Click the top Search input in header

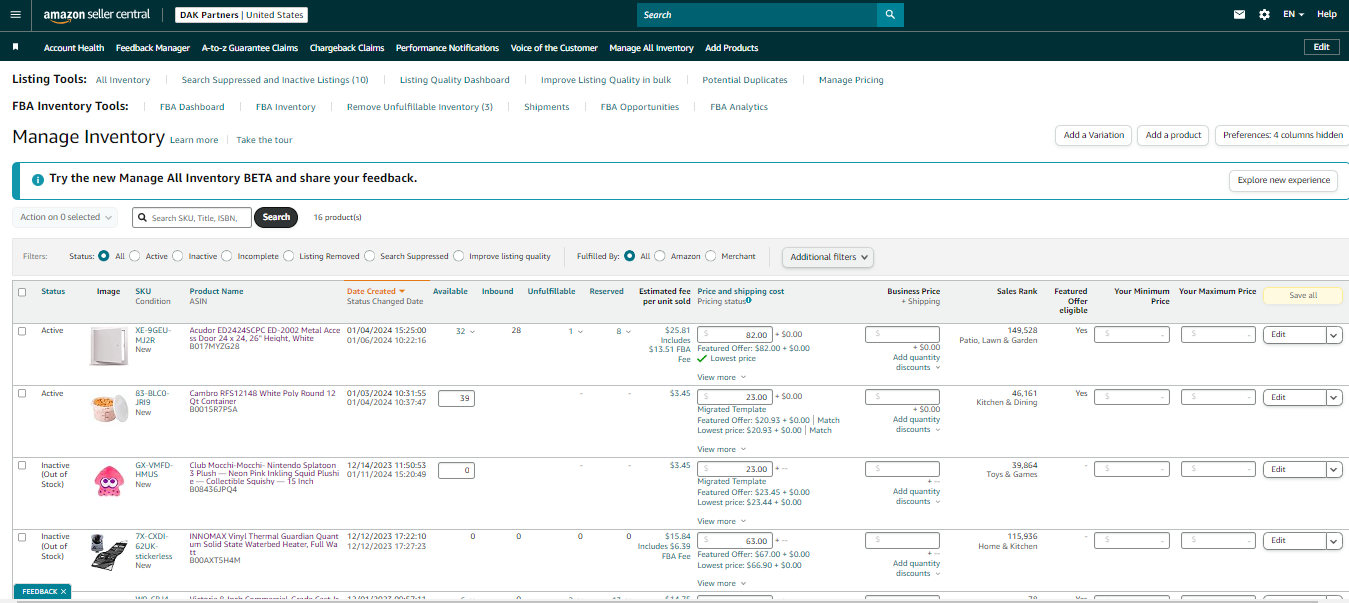coord(757,15)
